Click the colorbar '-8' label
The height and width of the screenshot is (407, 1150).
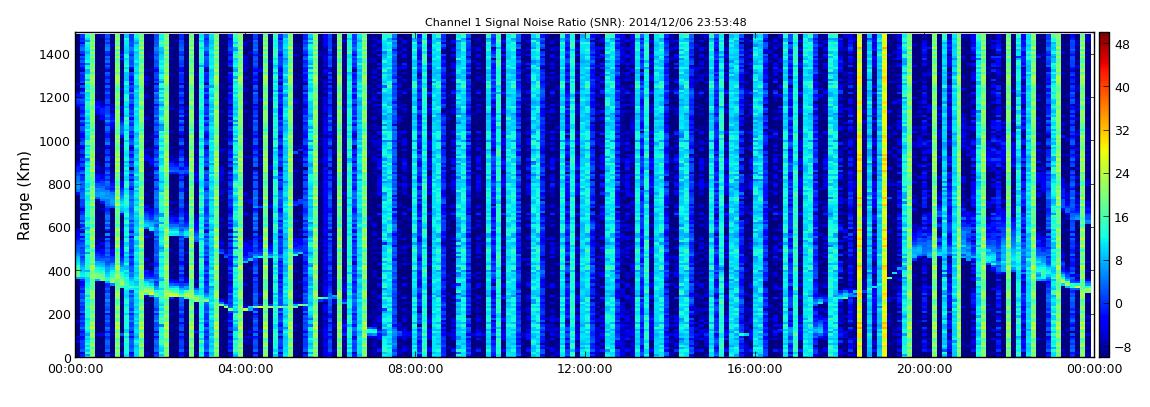pos(1122,347)
